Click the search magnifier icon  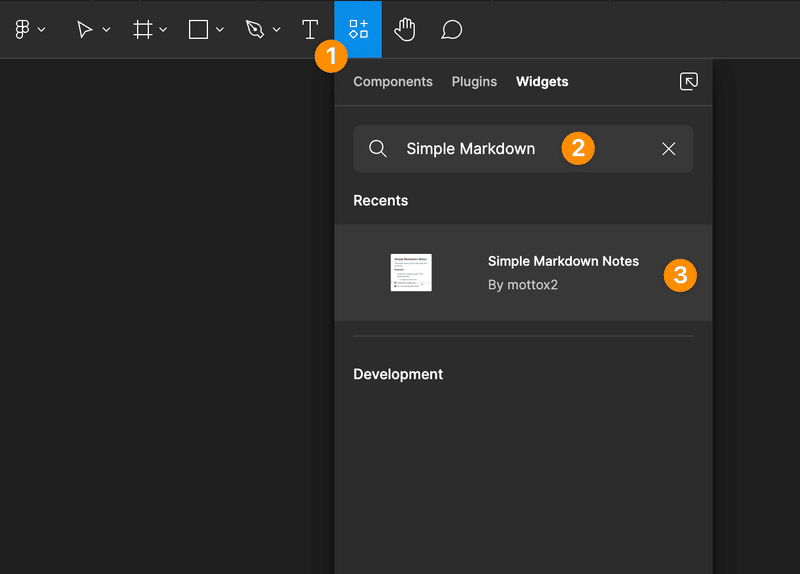point(378,149)
